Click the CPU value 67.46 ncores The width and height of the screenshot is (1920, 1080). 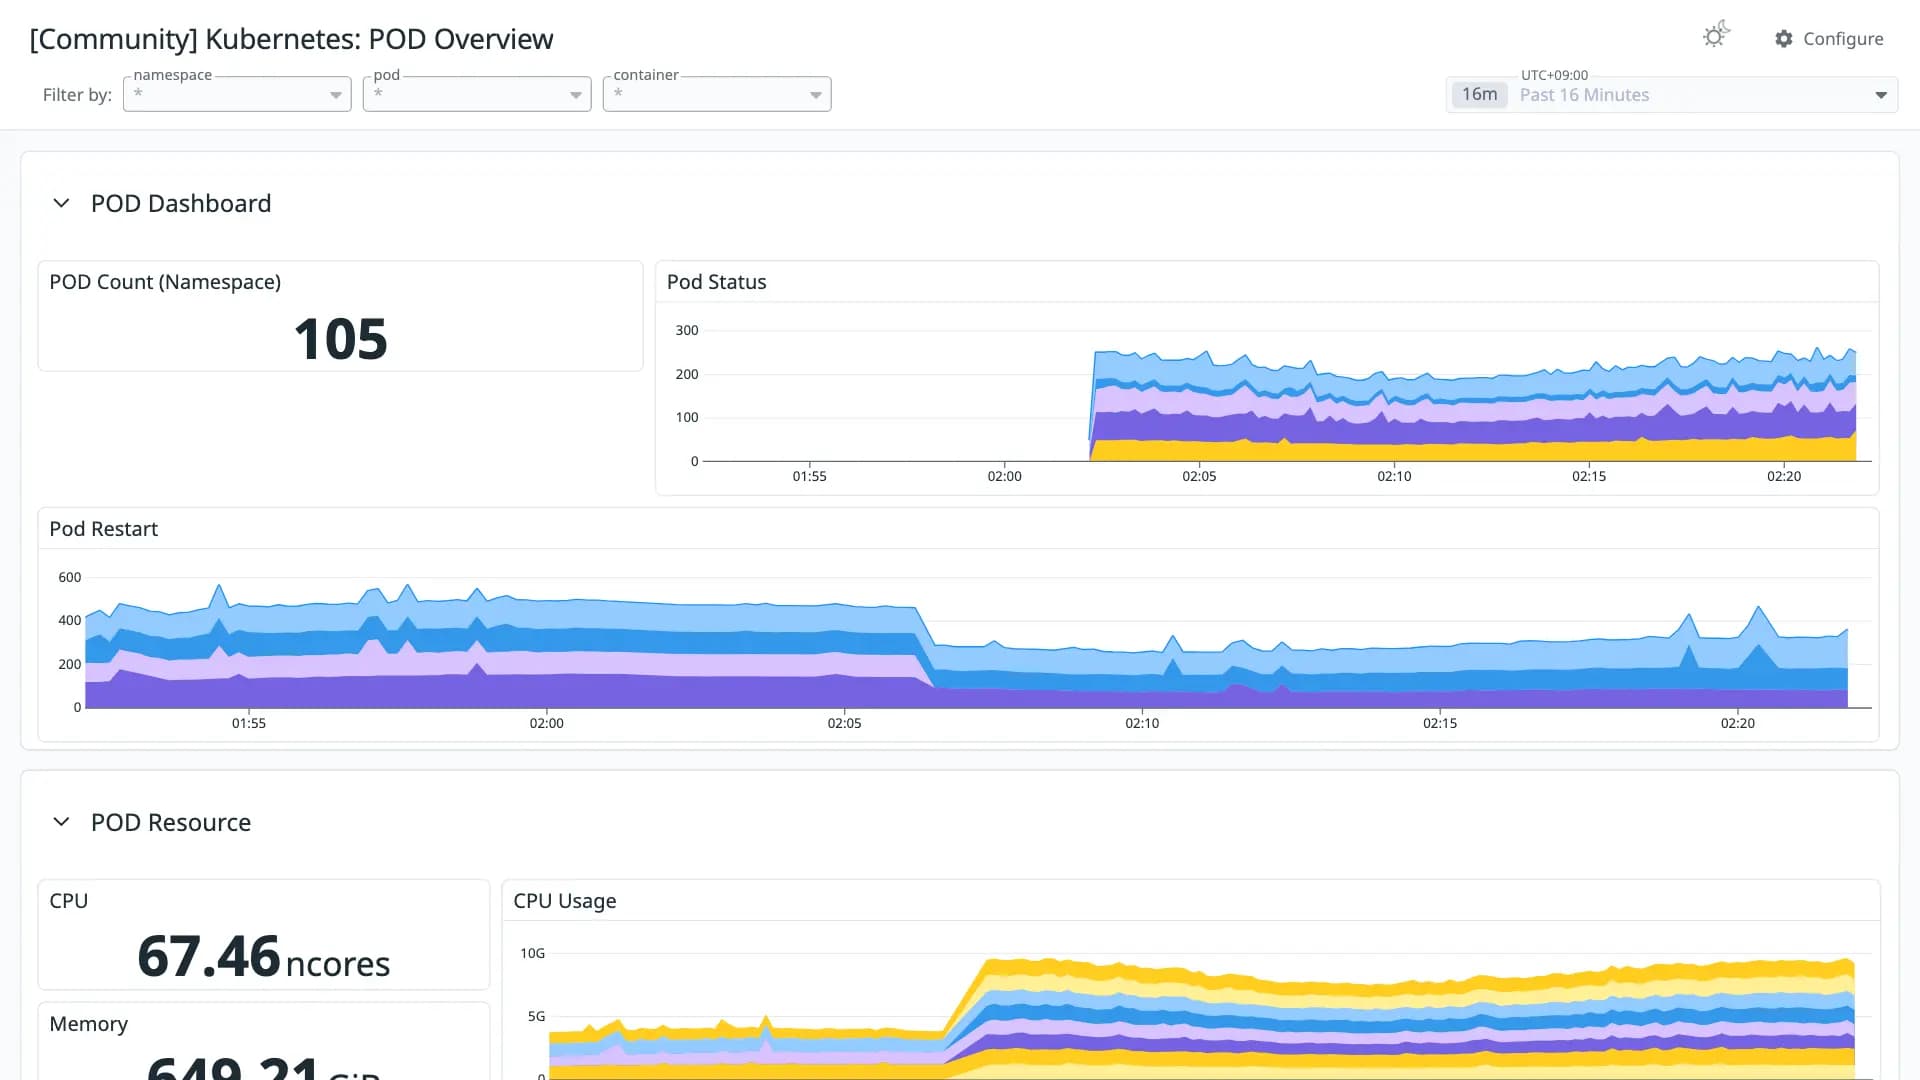click(x=264, y=956)
